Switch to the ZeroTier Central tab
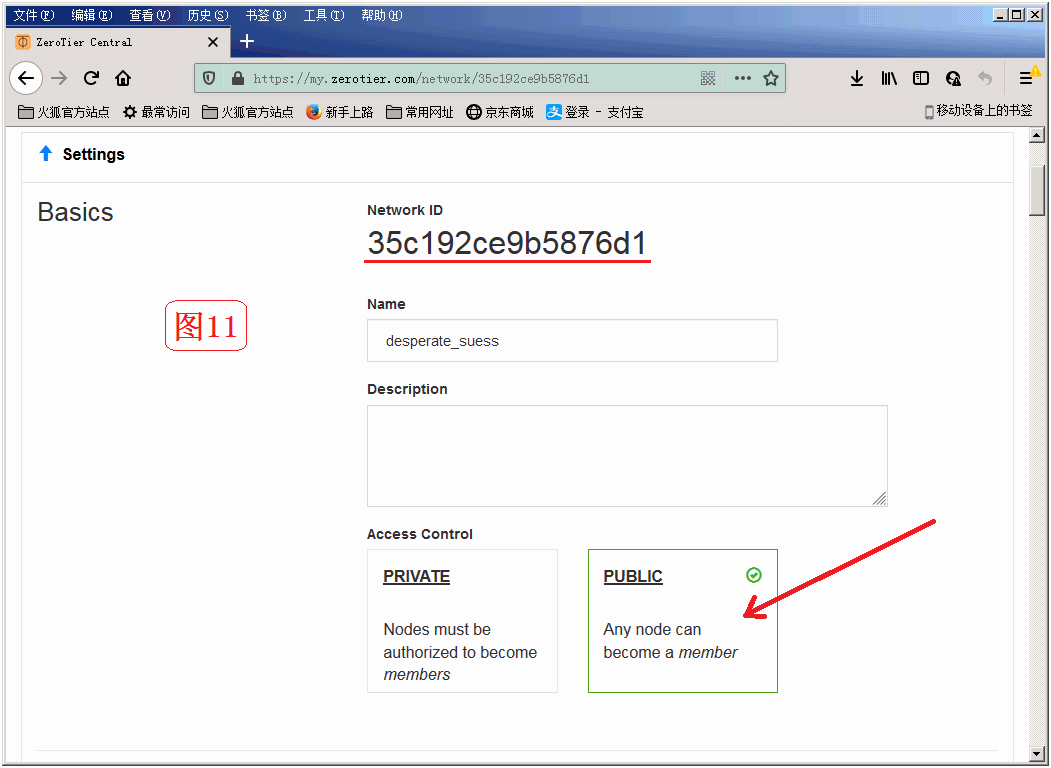1051x768 pixels. (x=118, y=42)
